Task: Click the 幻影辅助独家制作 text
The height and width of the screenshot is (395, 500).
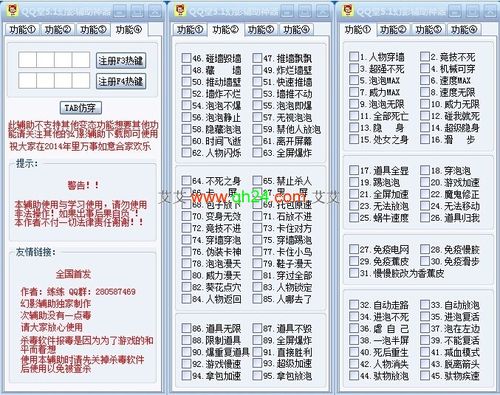Action: tap(56, 304)
